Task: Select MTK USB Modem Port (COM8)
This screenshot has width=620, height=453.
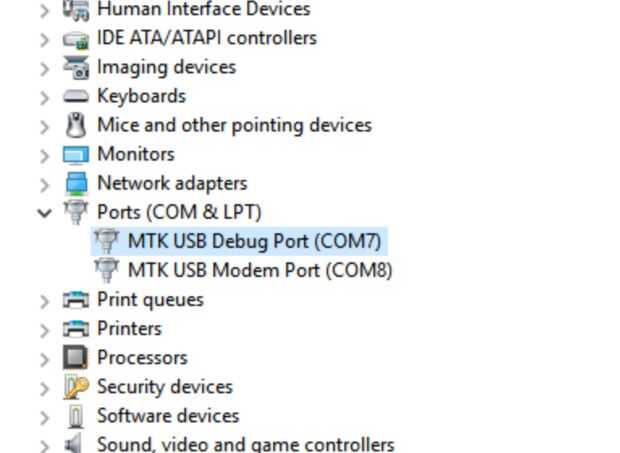Action: coord(260,270)
